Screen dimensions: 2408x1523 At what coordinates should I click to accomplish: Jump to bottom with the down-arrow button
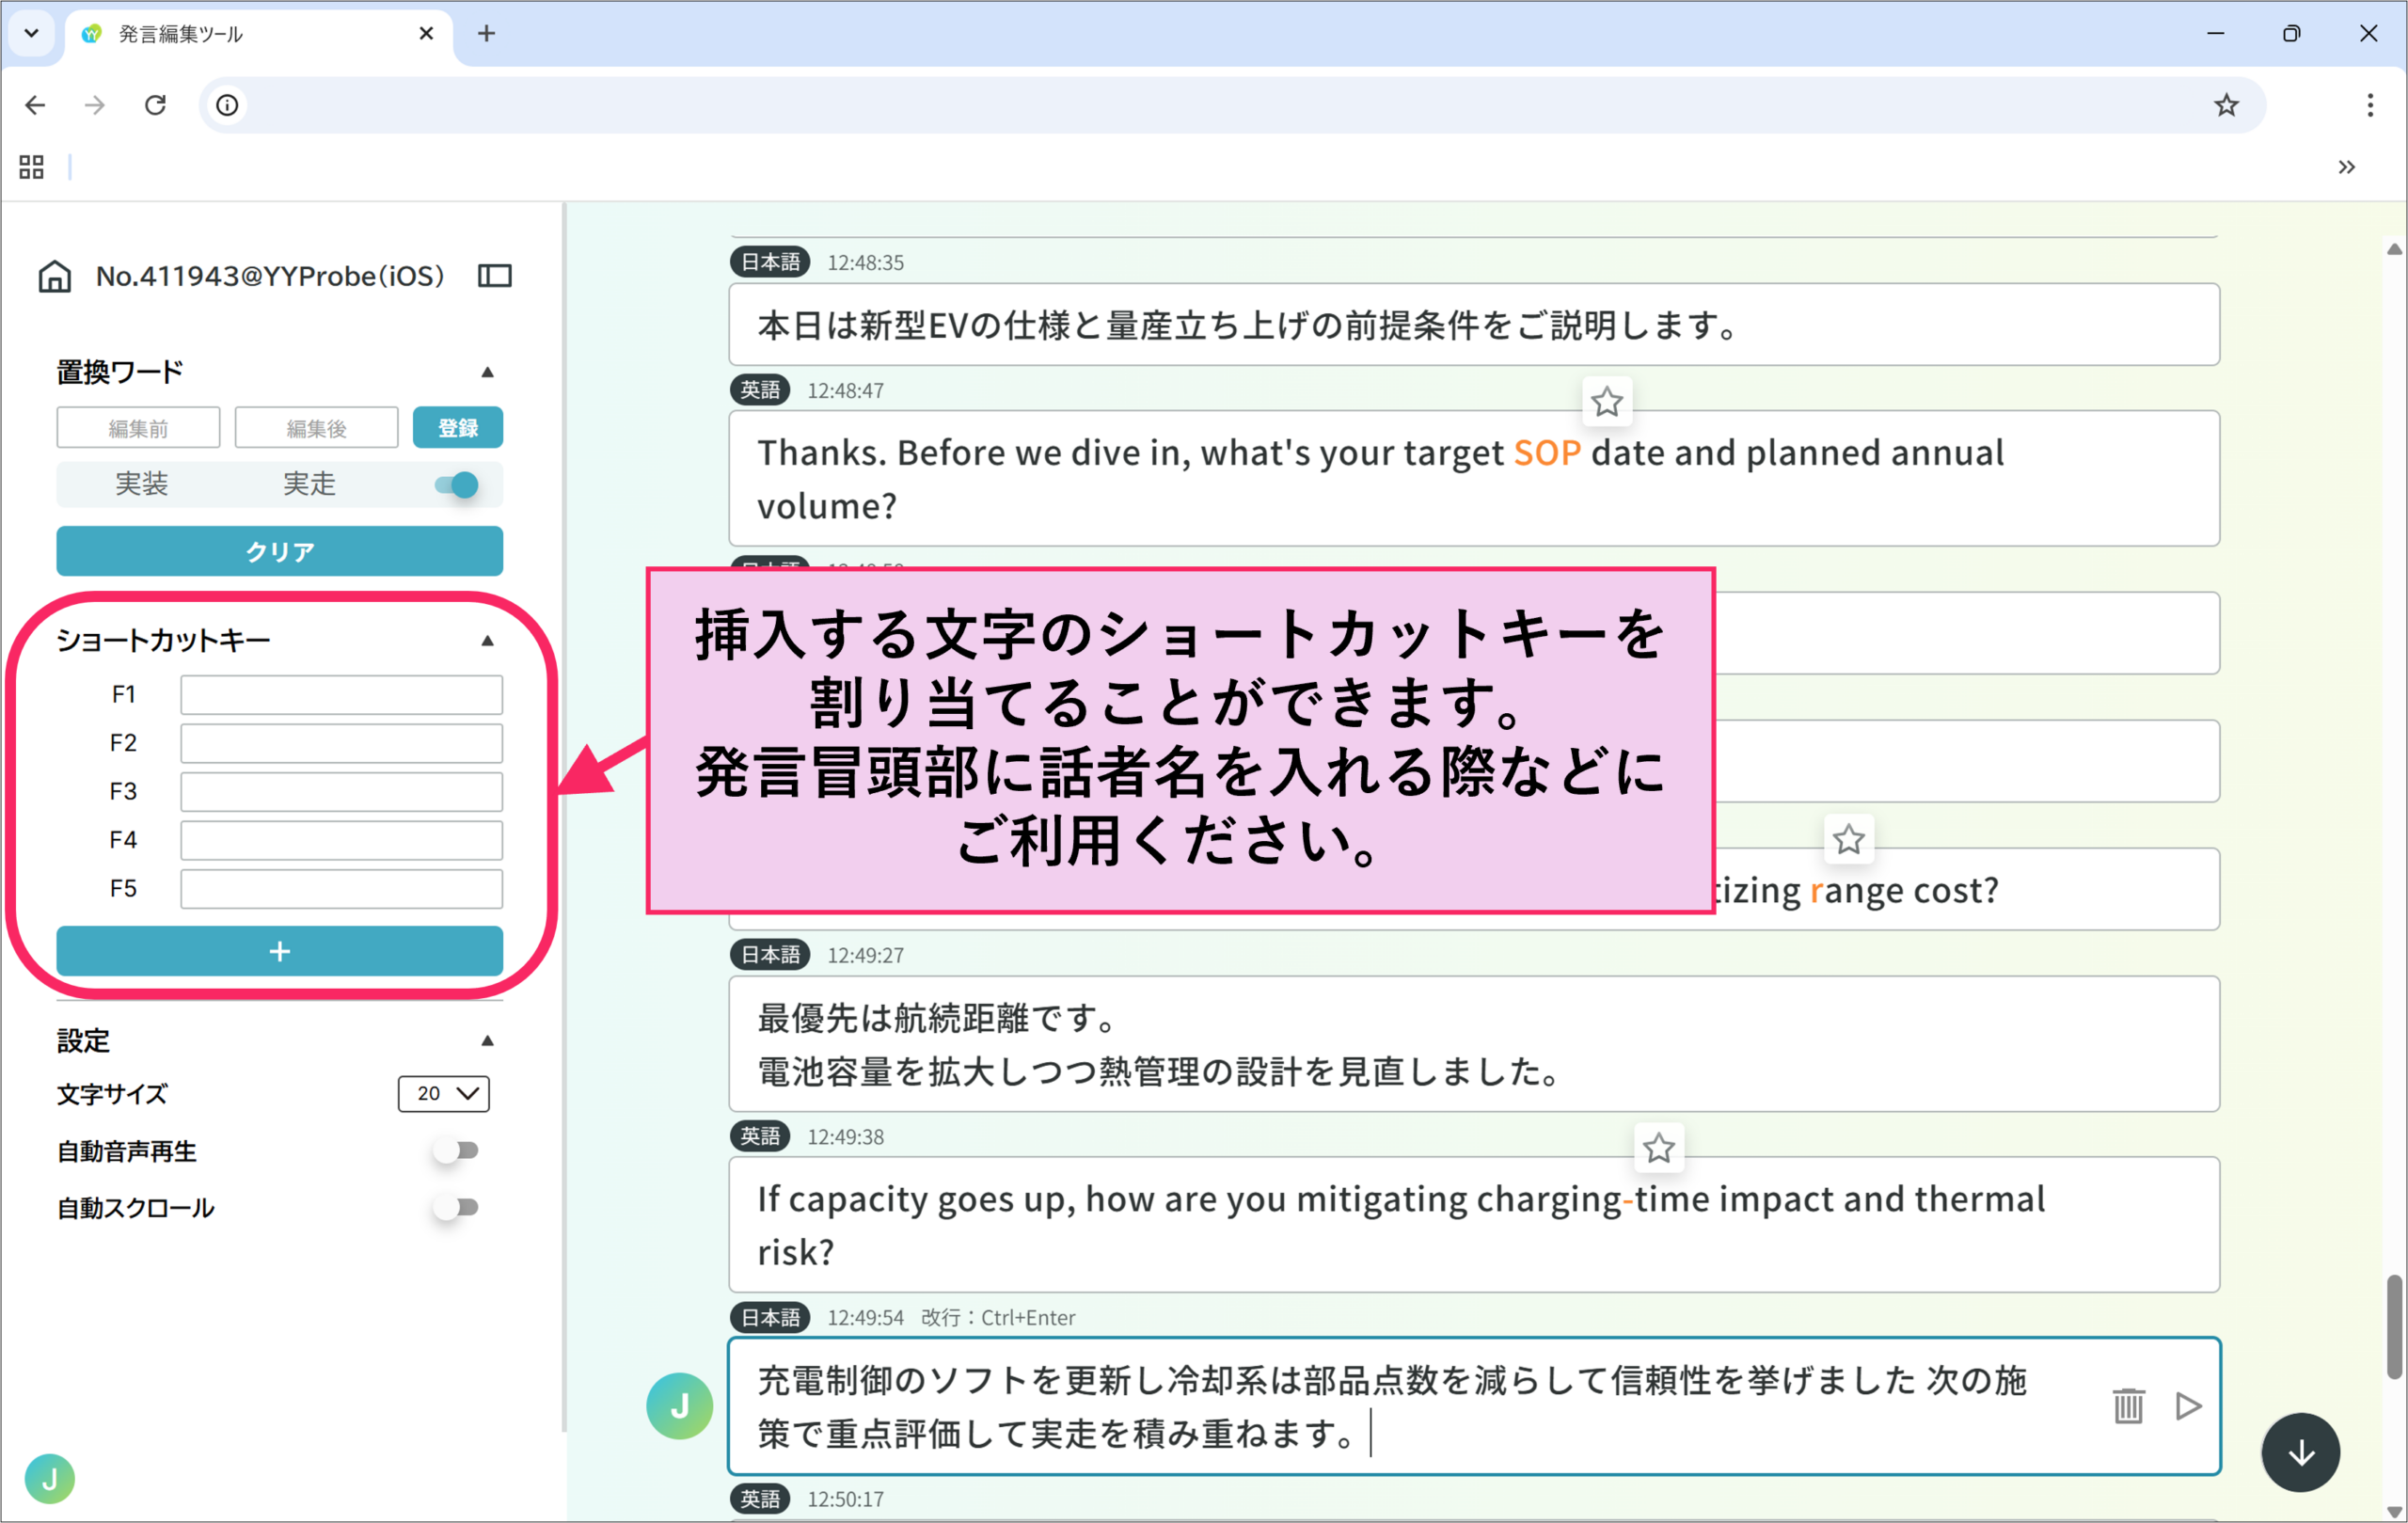[x=2301, y=1452]
